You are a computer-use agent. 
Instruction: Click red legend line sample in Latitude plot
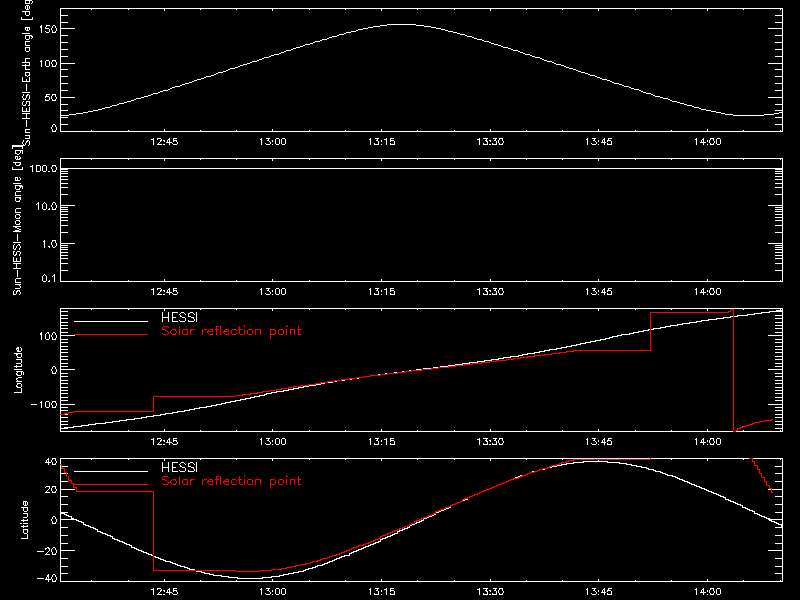111,485
